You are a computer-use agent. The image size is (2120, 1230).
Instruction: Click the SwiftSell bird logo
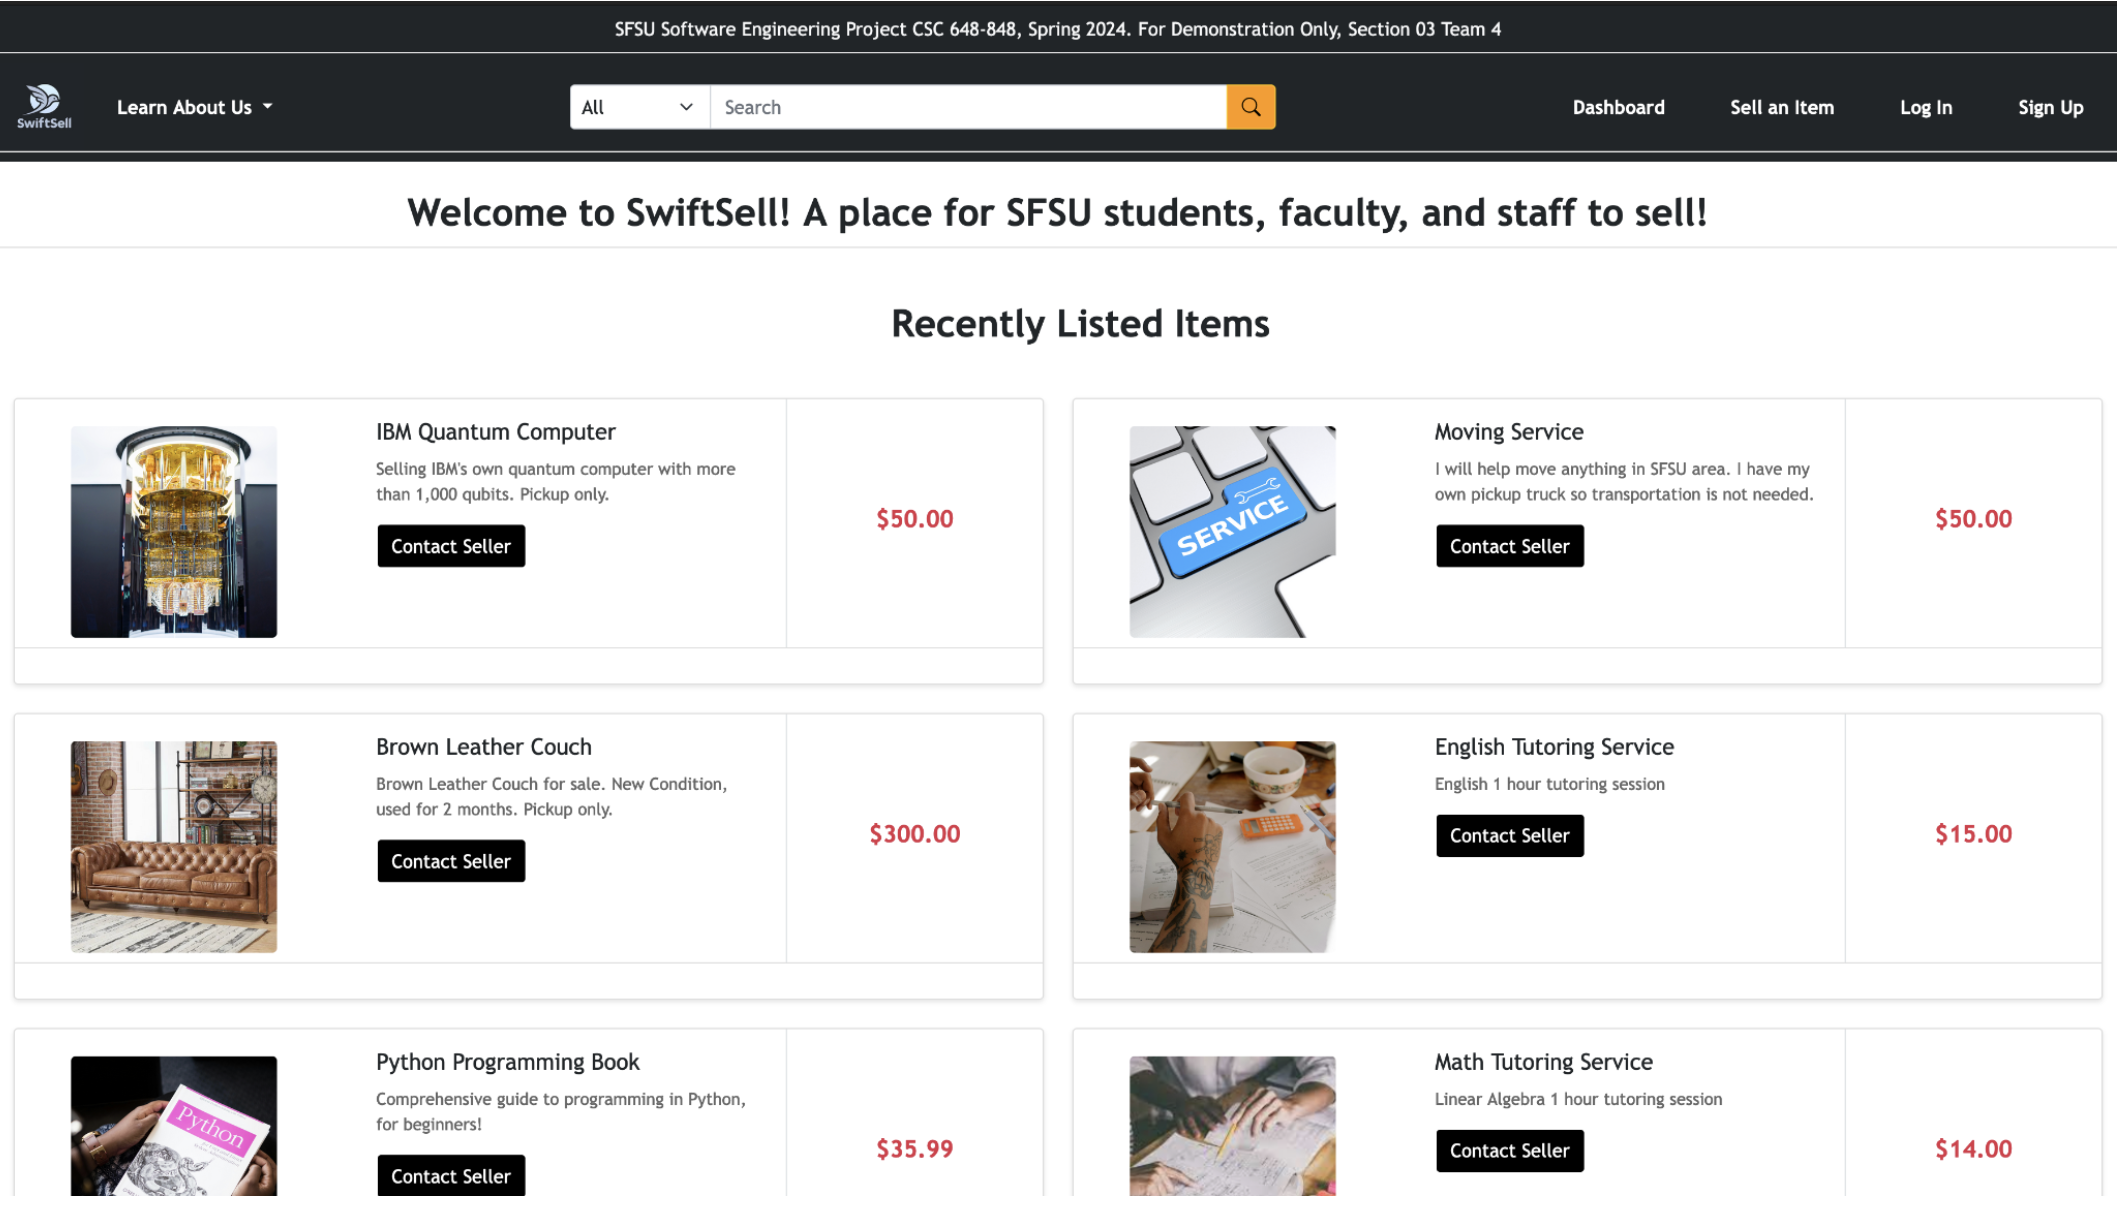44,106
